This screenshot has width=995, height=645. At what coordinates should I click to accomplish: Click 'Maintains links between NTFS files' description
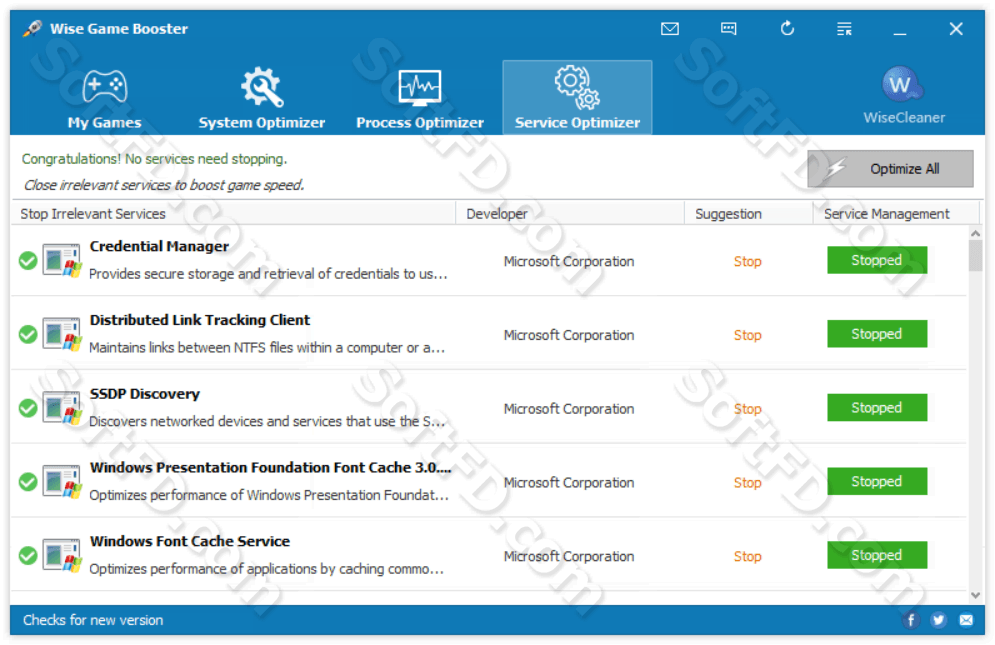[x=267, y=348]
